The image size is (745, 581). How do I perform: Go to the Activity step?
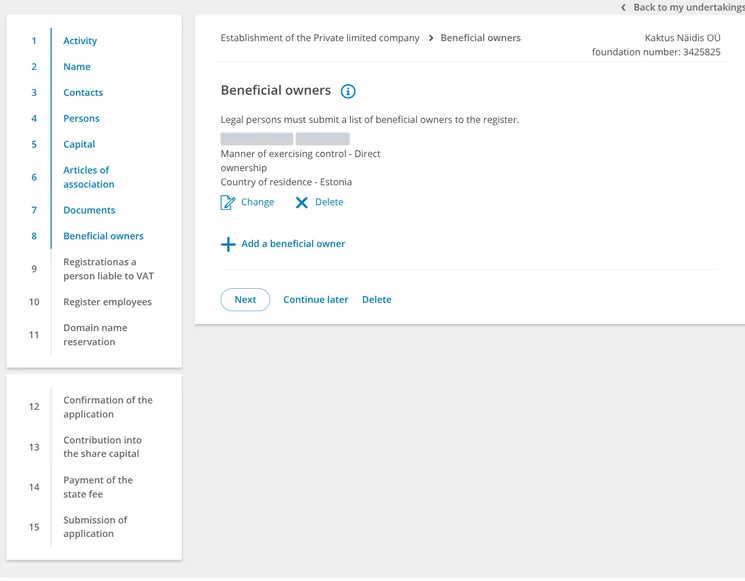click(80, 41)
